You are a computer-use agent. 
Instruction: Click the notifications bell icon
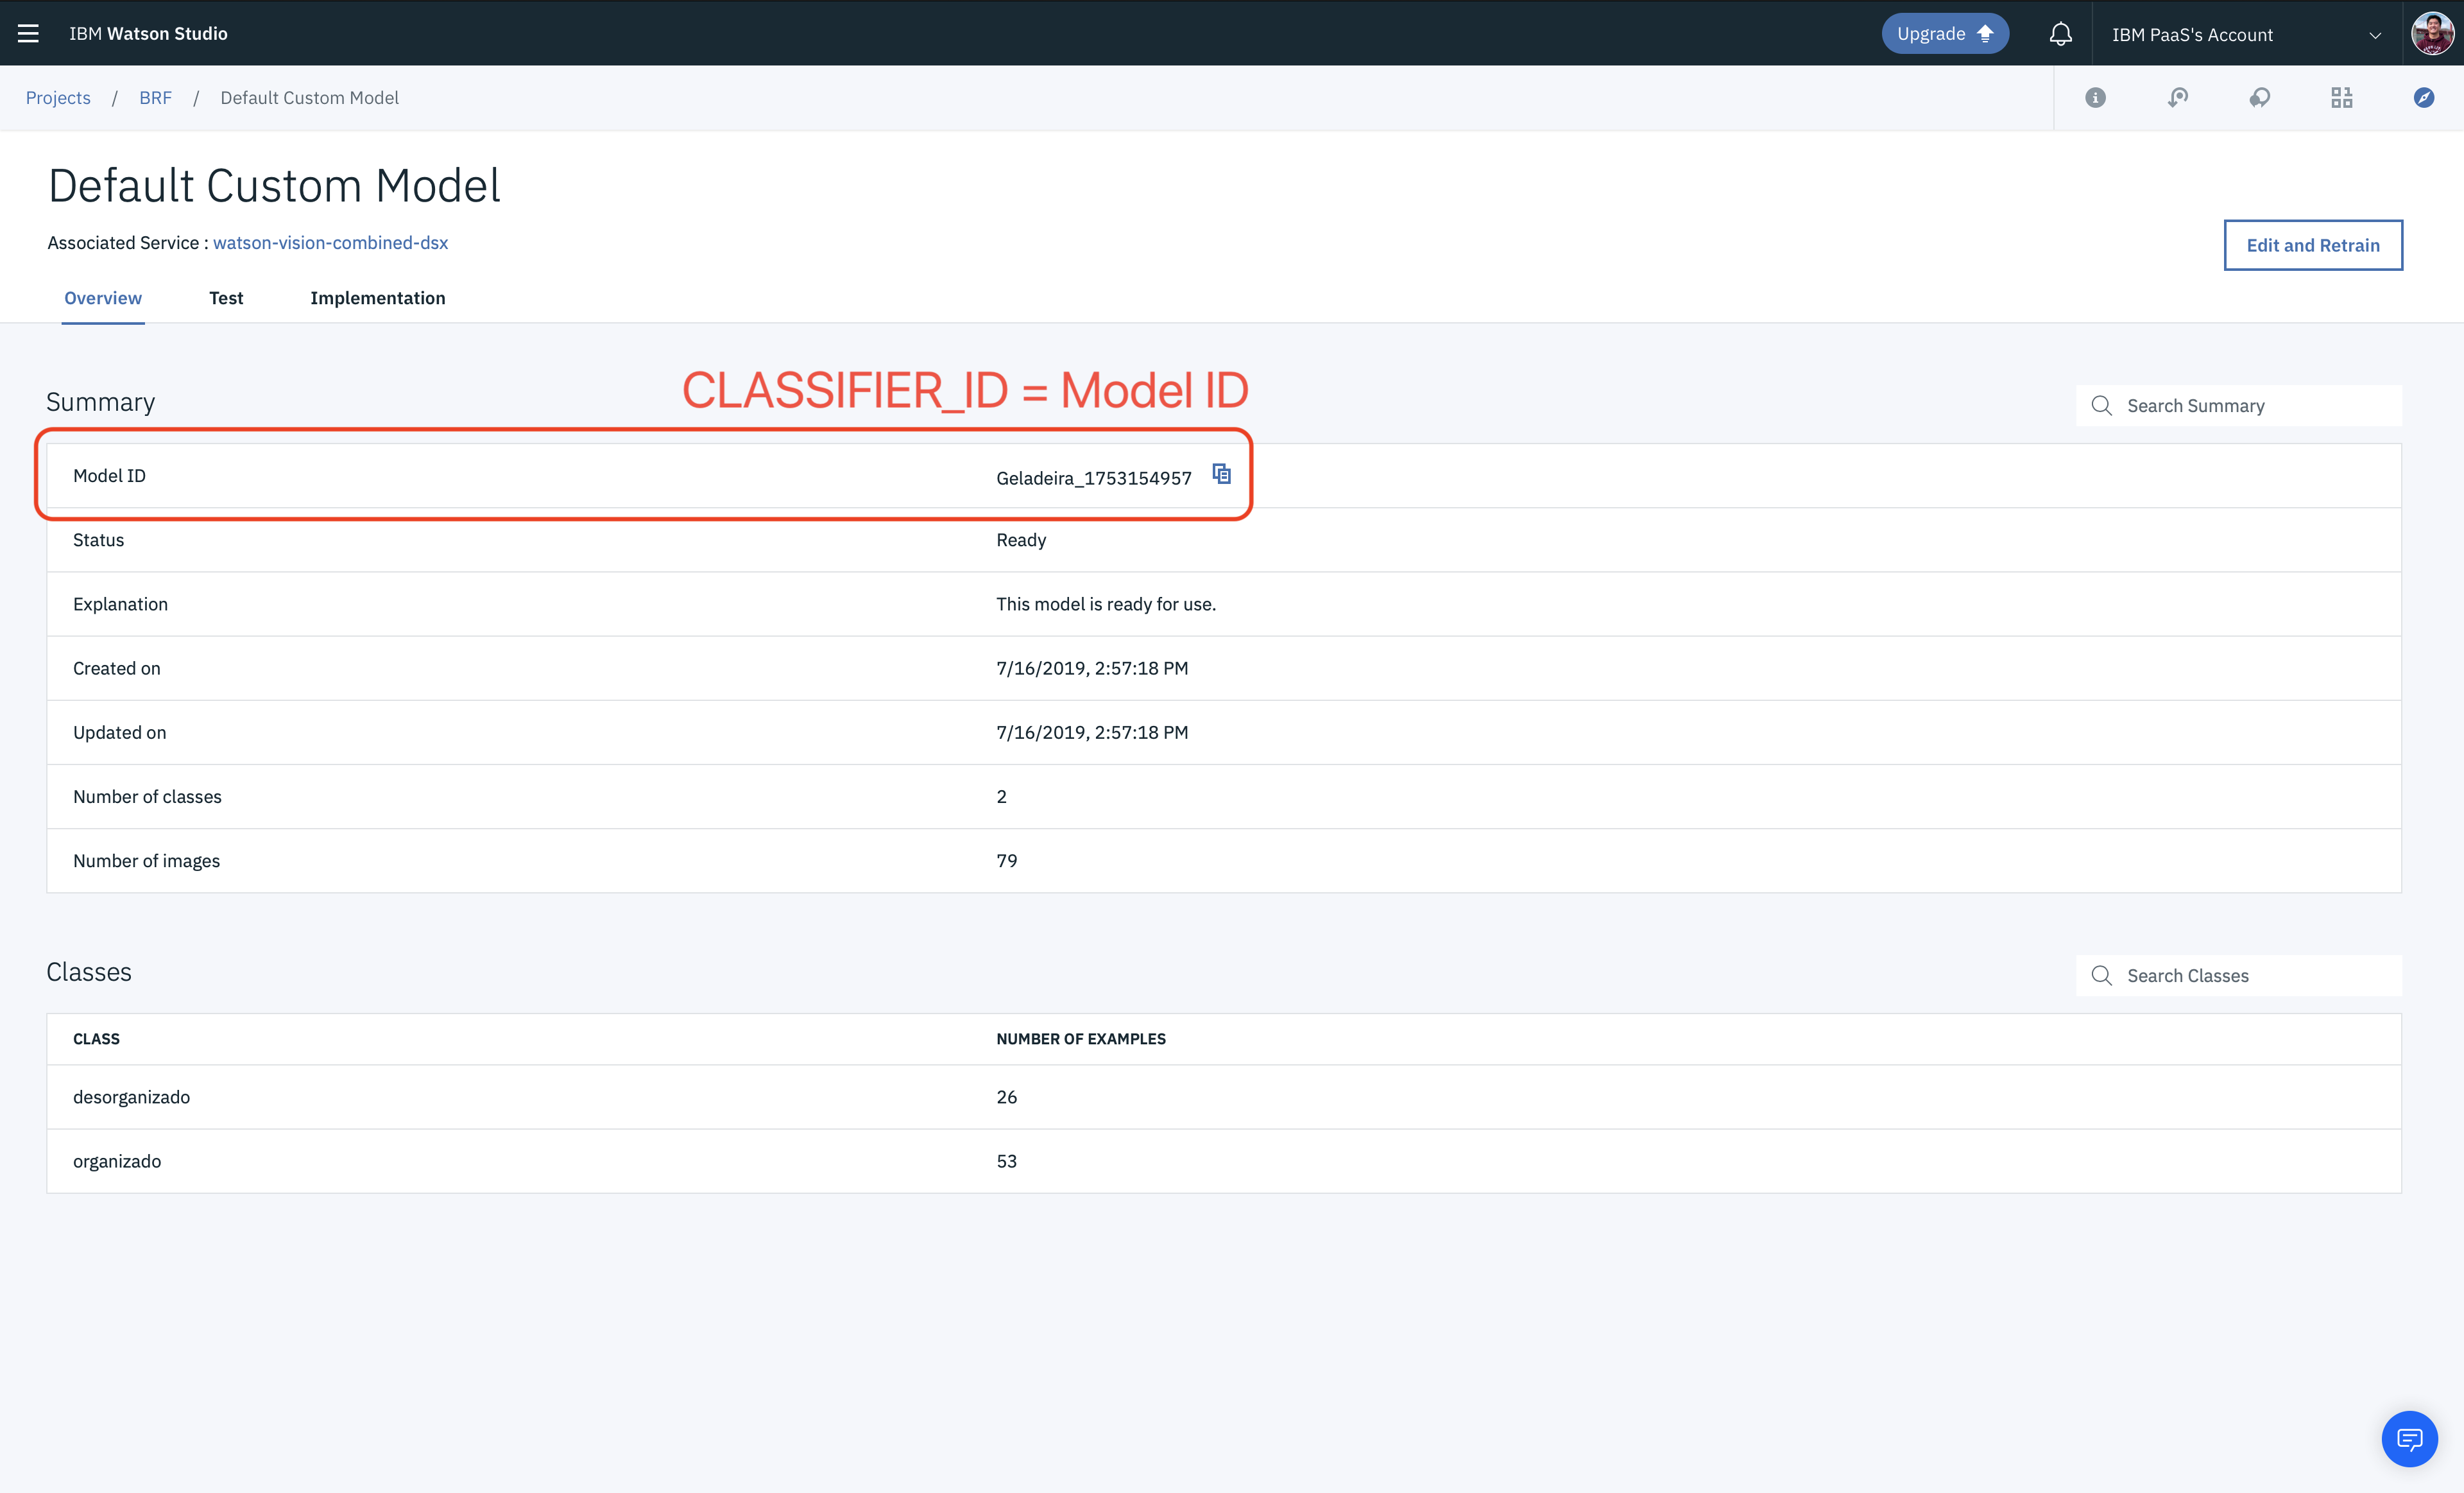(2060, 34)
